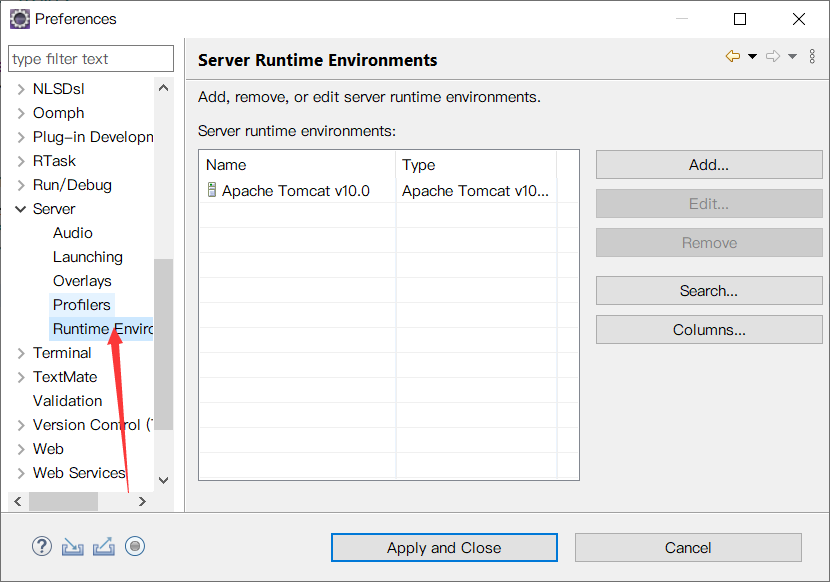Select Runtime Environments under Server

[x=102, y=329]
